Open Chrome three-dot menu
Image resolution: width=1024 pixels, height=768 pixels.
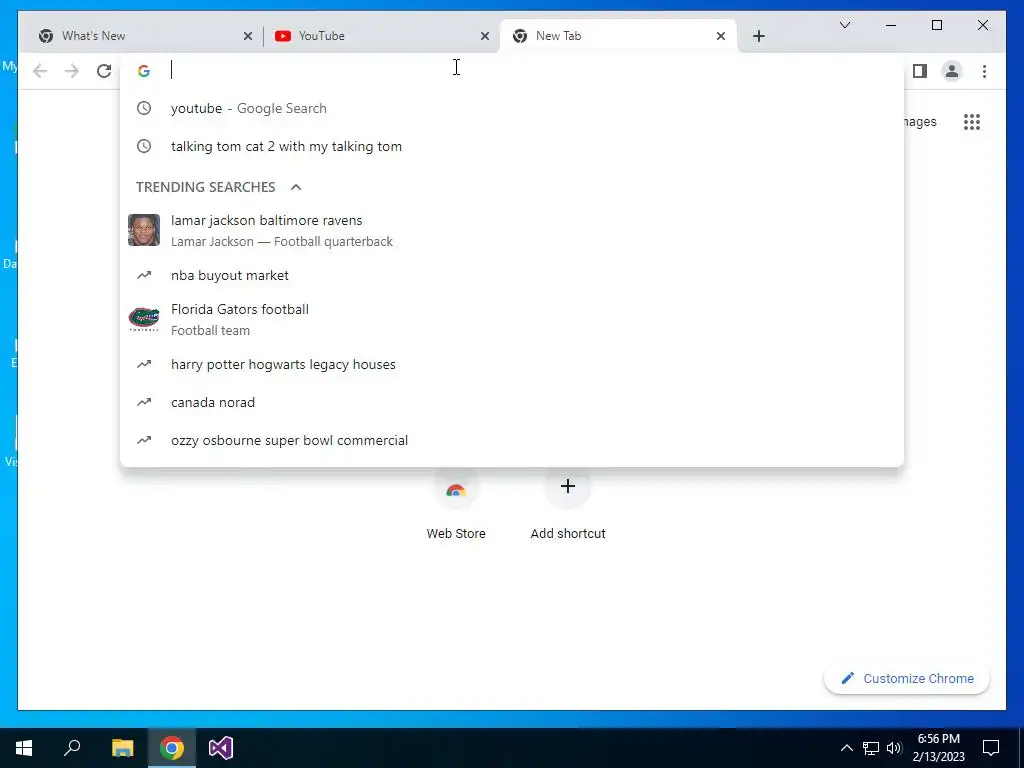pyautogui.click(x=984, y=71)
